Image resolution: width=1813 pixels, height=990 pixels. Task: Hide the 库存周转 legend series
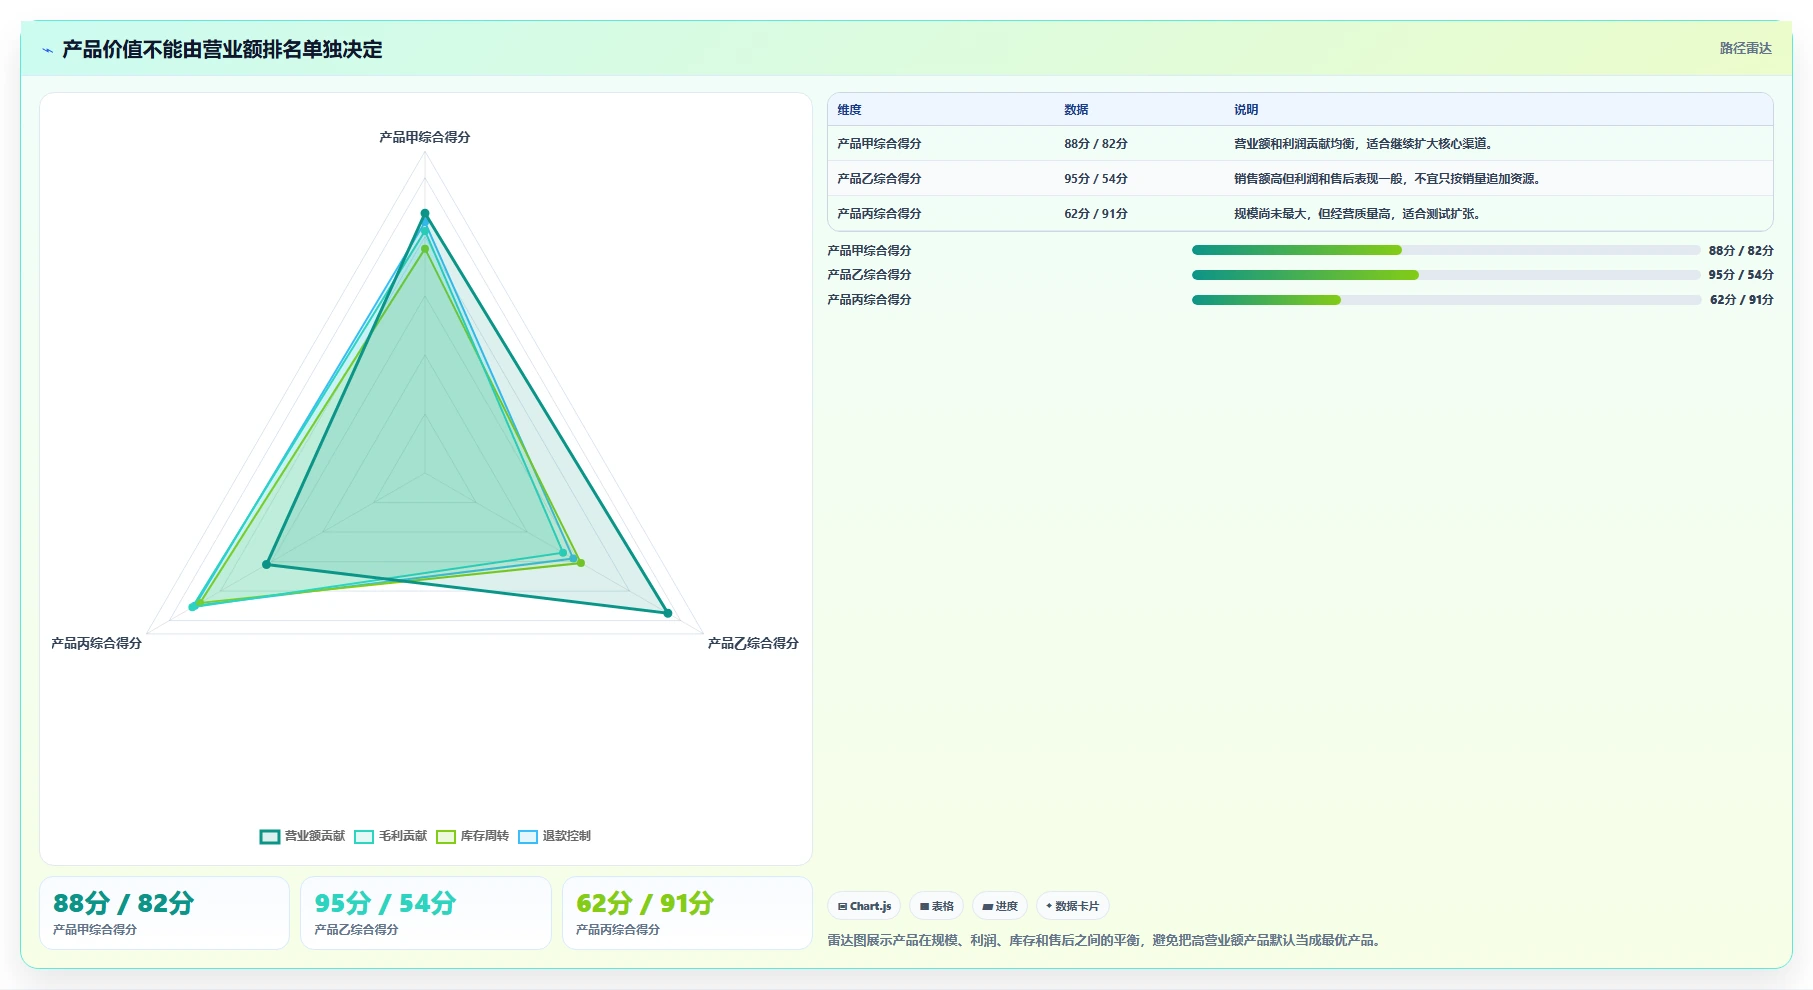472,836
